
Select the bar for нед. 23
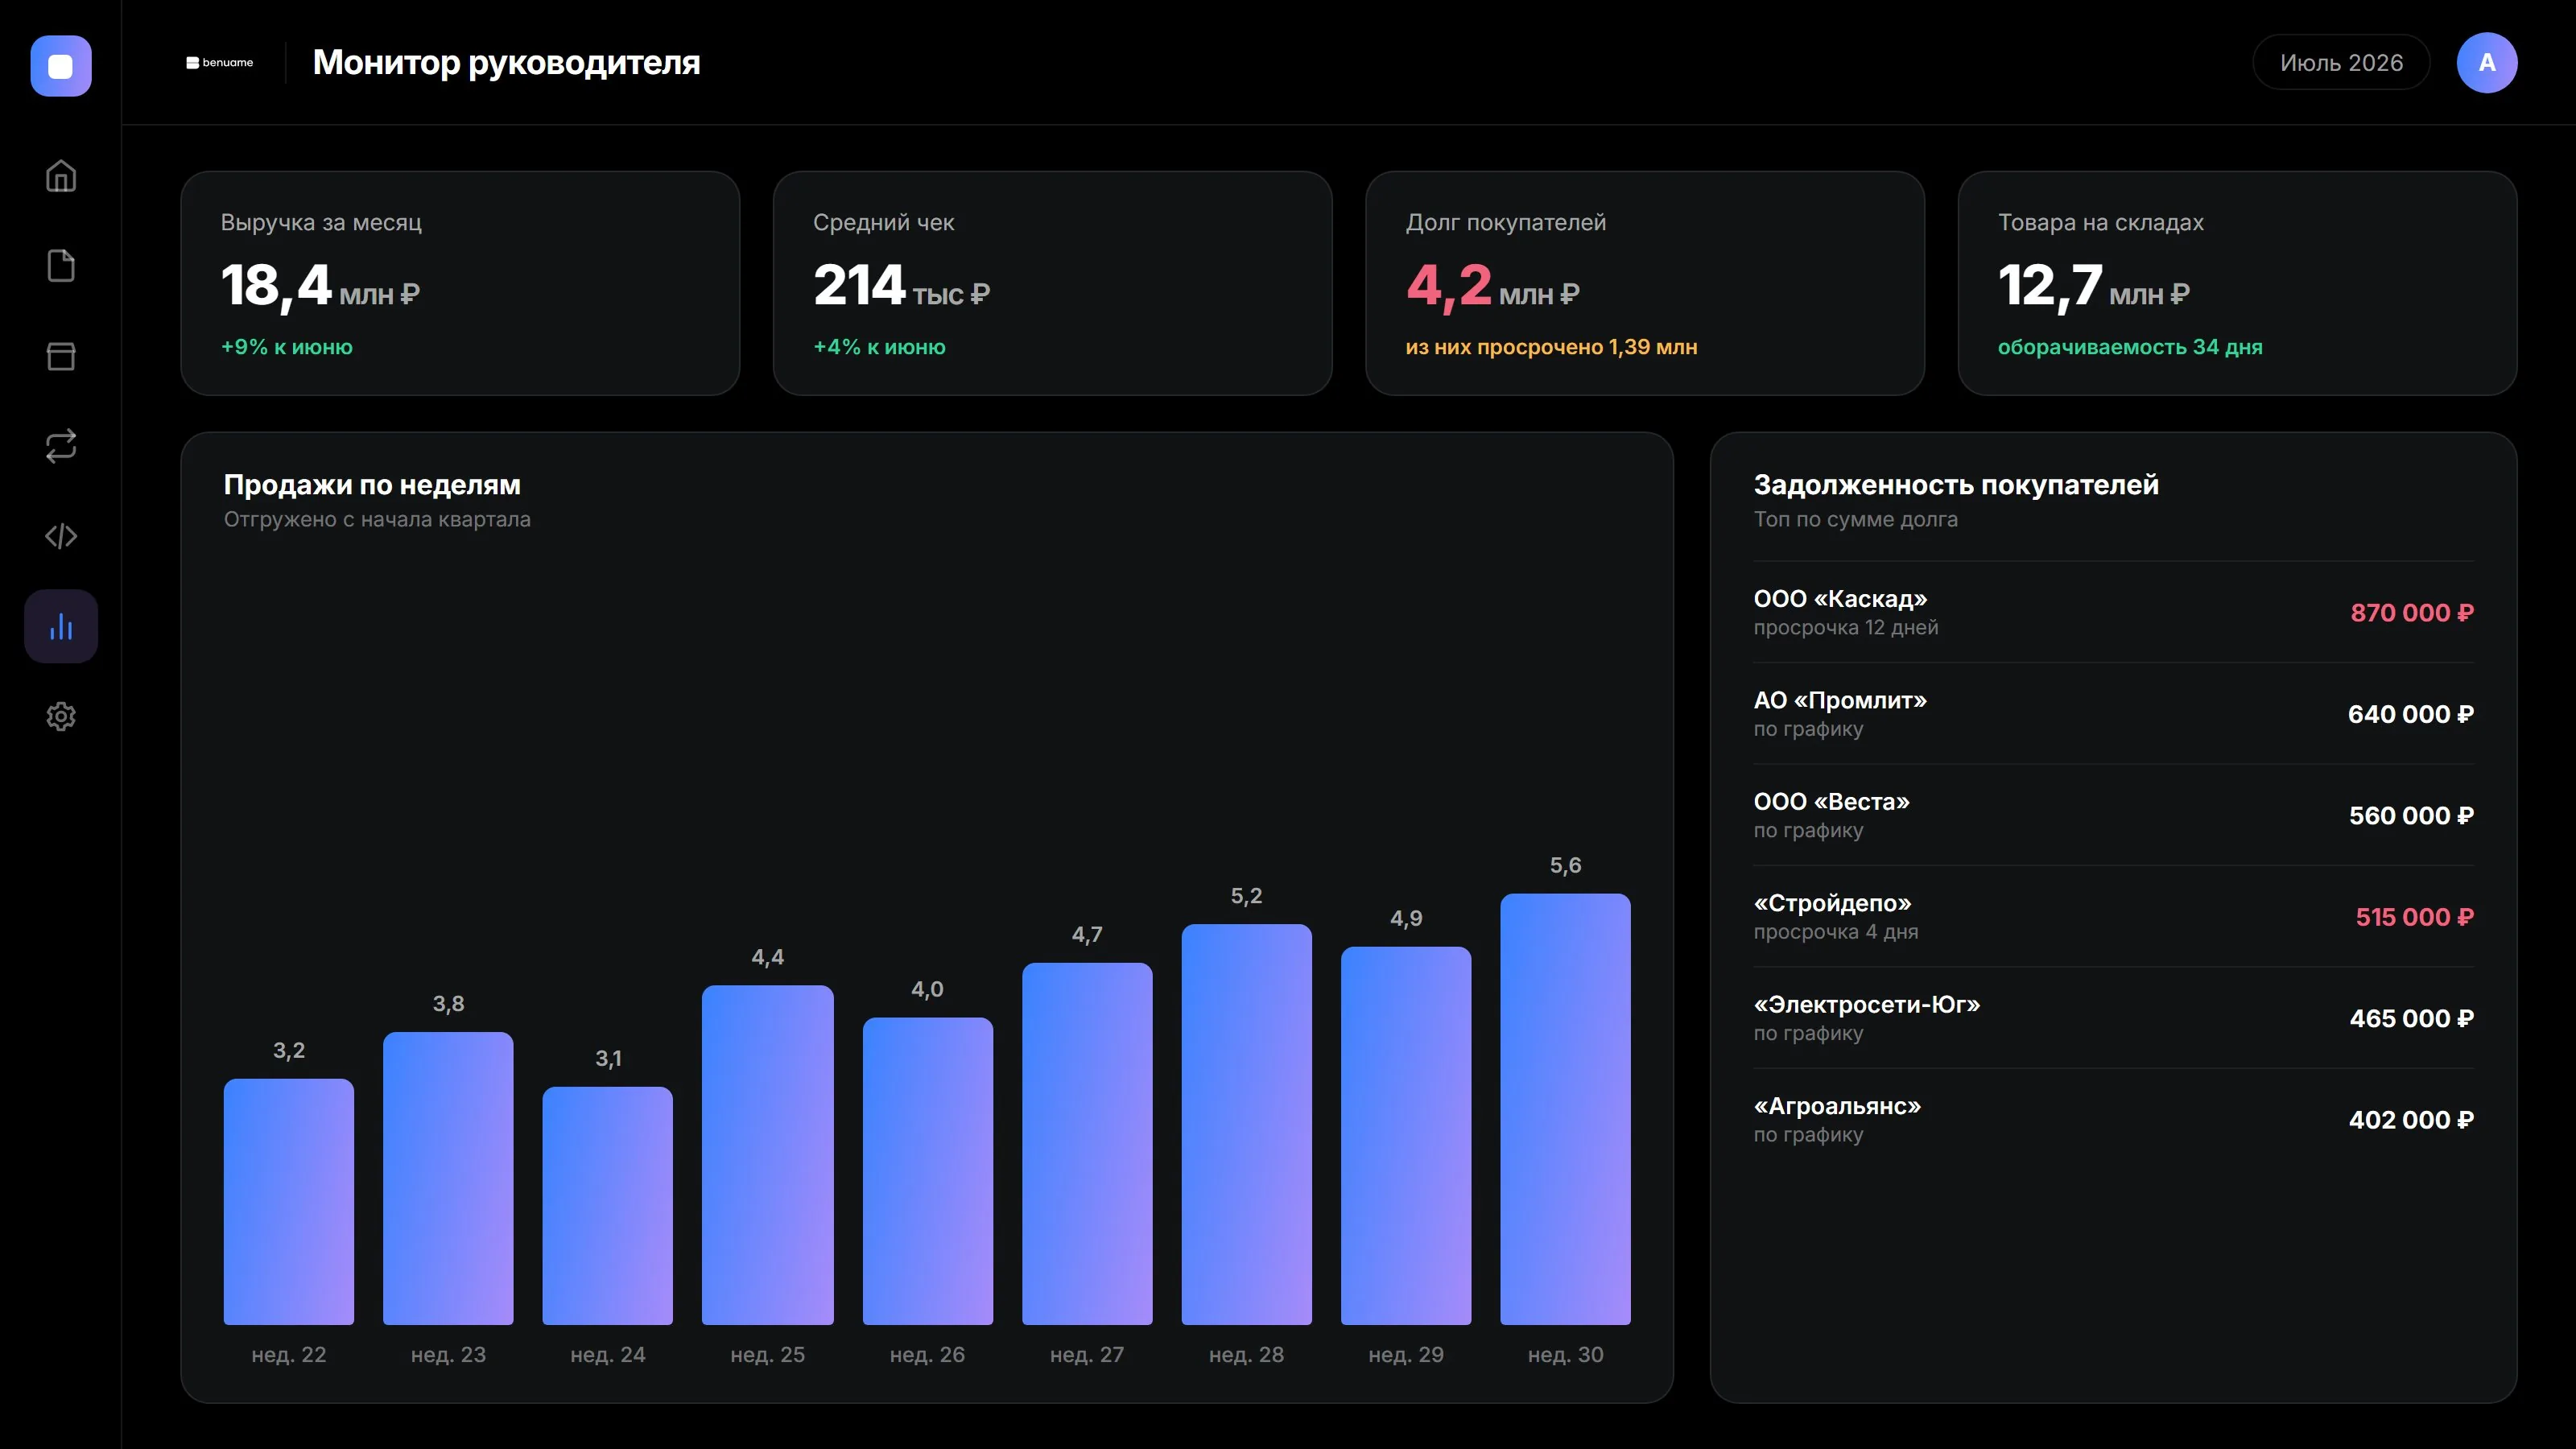pyautogui.click(x=448, y=1178)
